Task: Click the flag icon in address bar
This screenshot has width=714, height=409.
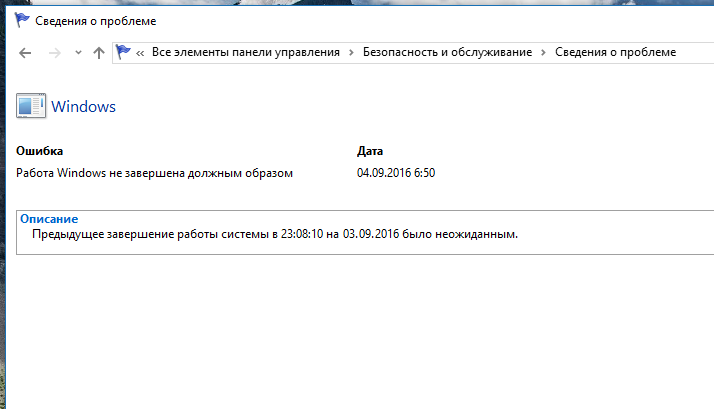Action: (x=123, y=52)
